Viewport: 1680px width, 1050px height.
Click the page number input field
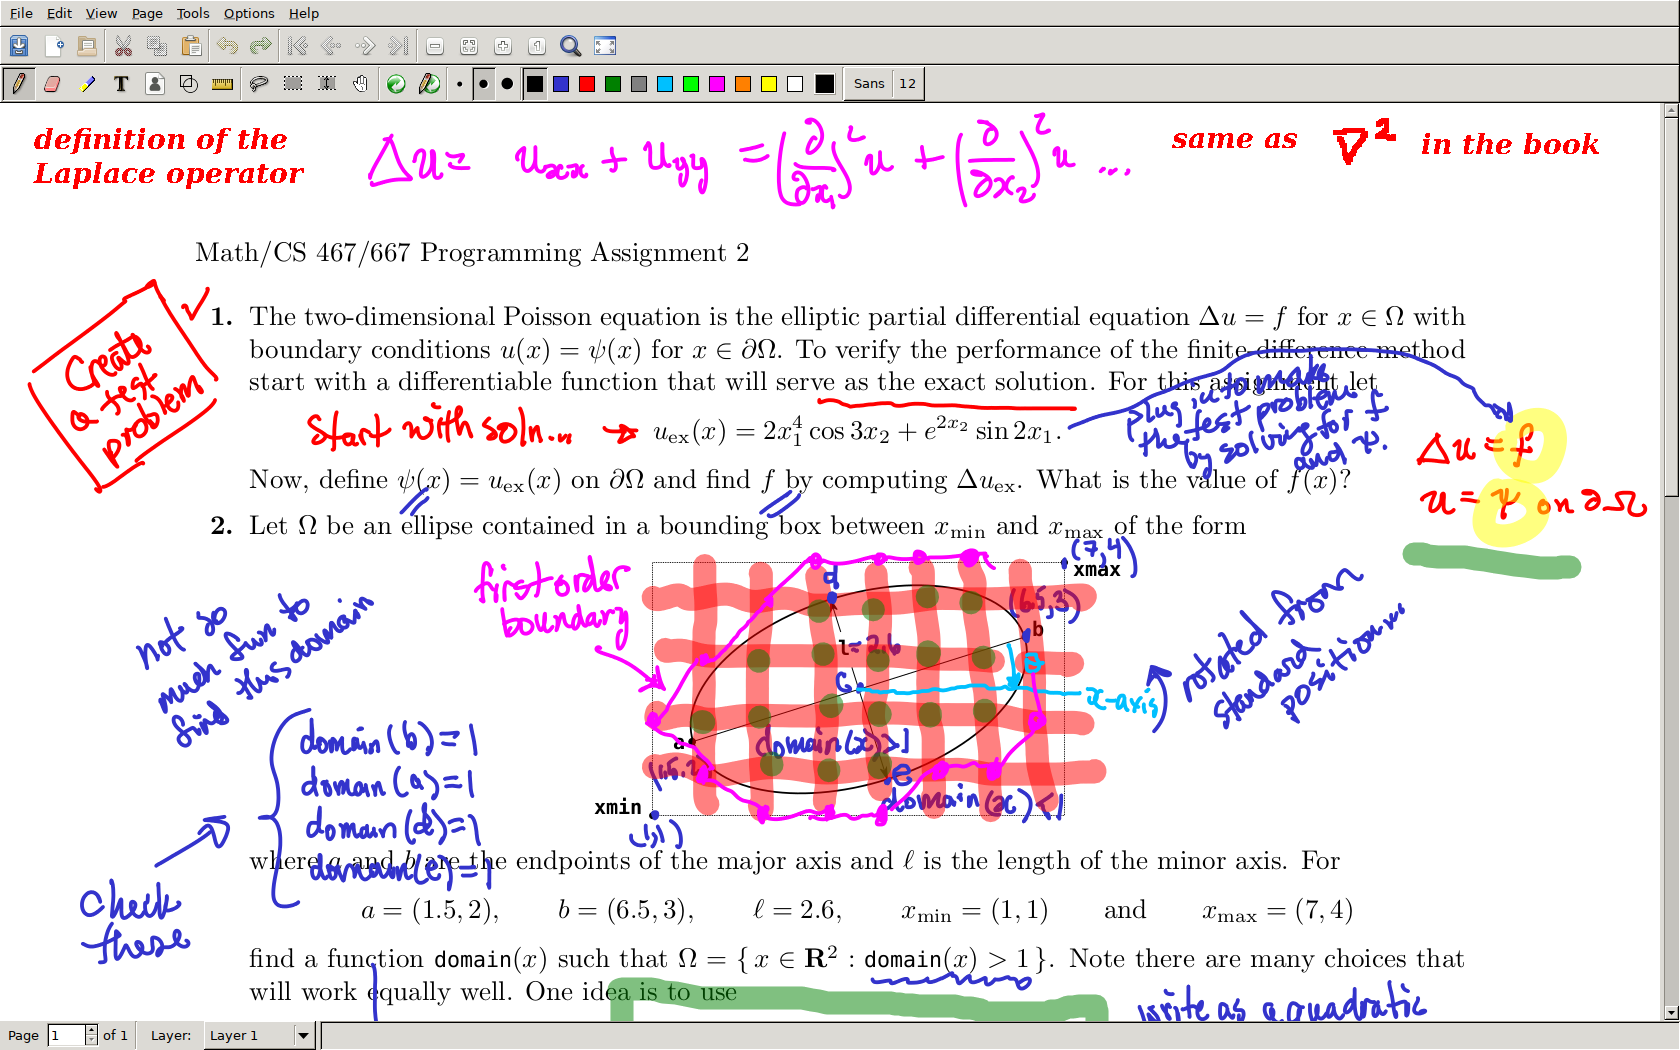tap(66, 1035)
